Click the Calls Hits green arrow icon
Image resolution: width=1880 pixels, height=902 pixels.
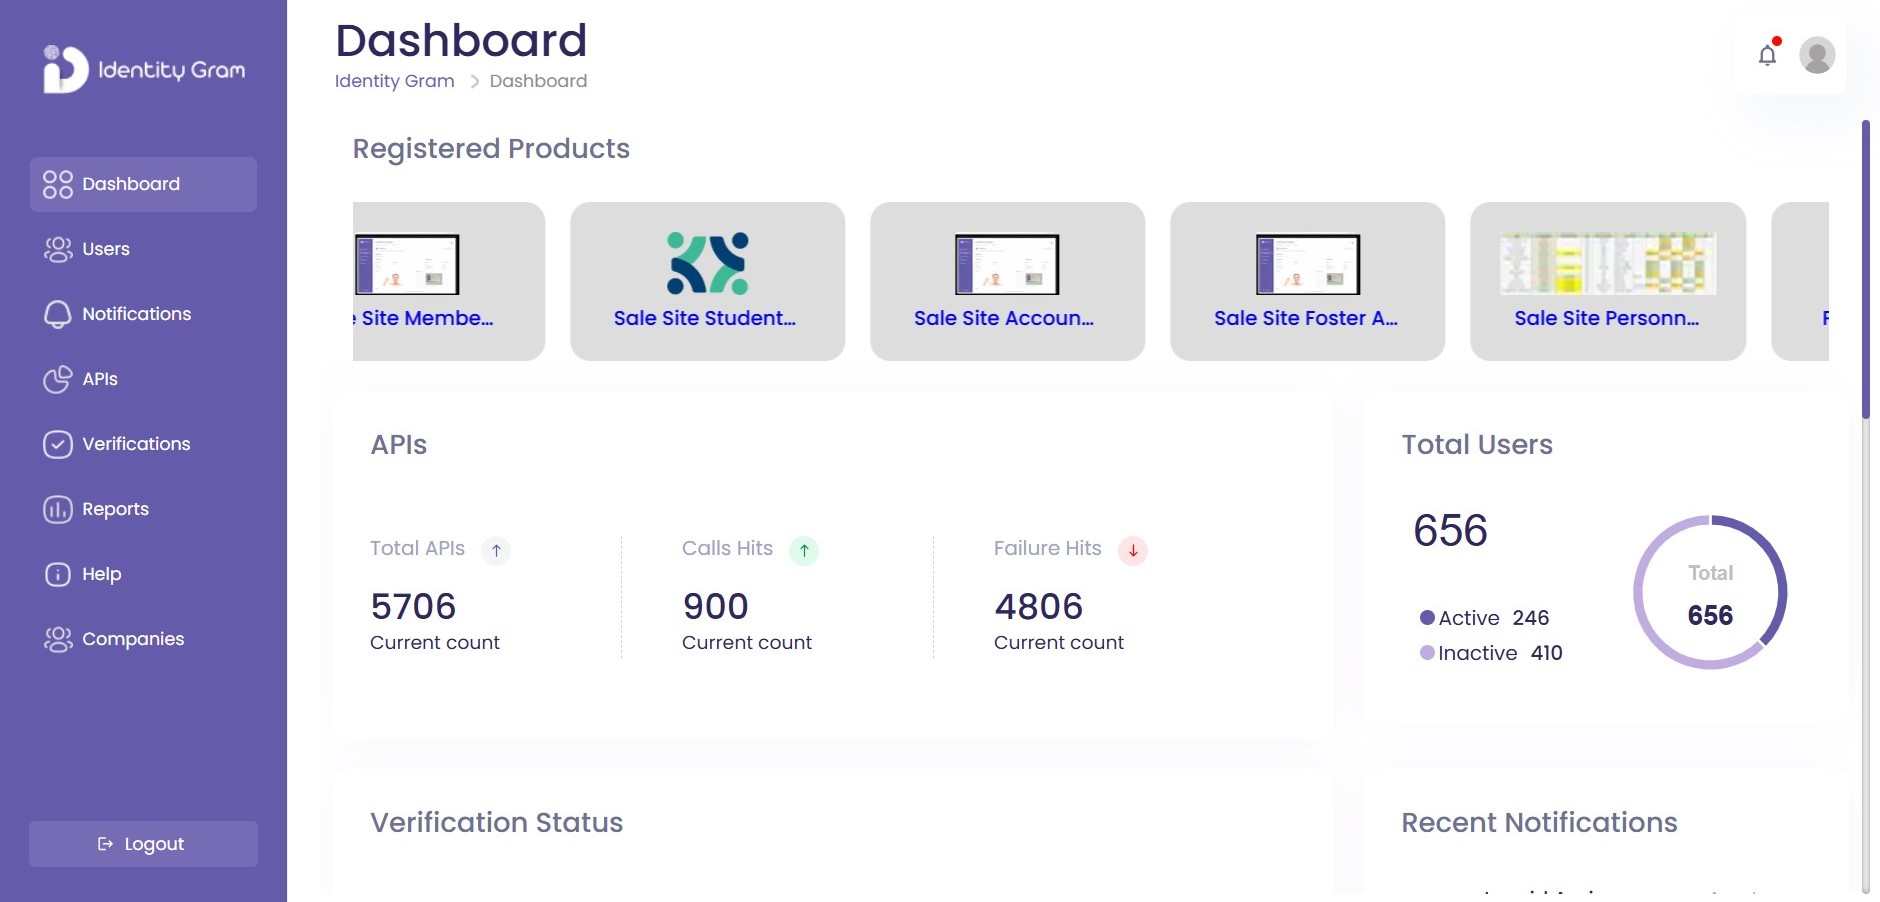point(804,550)
